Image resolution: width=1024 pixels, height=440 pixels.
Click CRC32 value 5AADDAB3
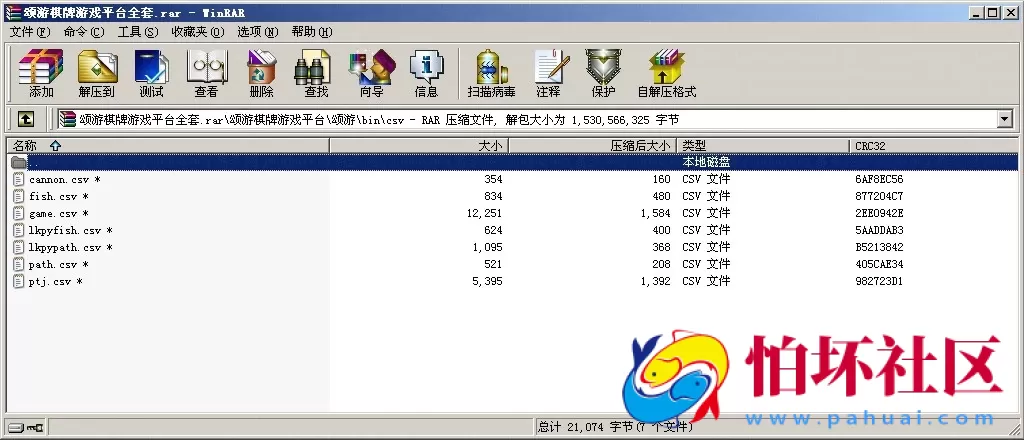click(x=879, y=230)
